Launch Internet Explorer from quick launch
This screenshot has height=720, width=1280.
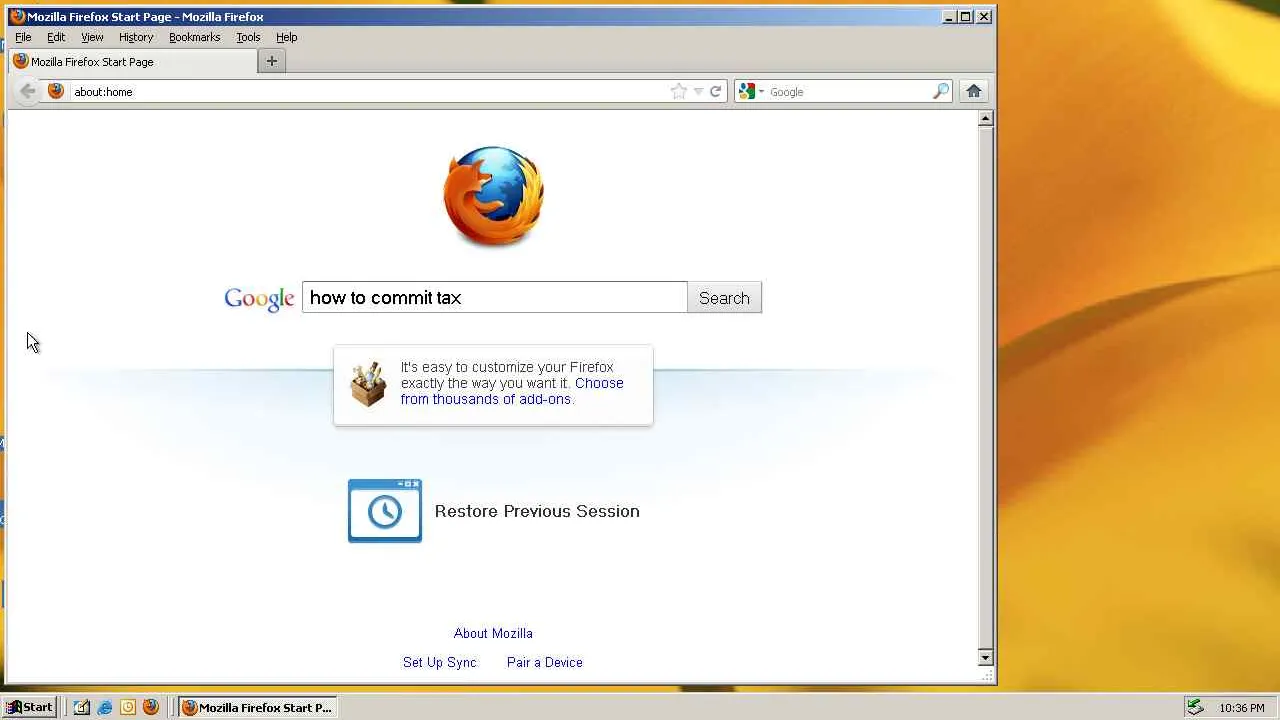pos(105,707)
